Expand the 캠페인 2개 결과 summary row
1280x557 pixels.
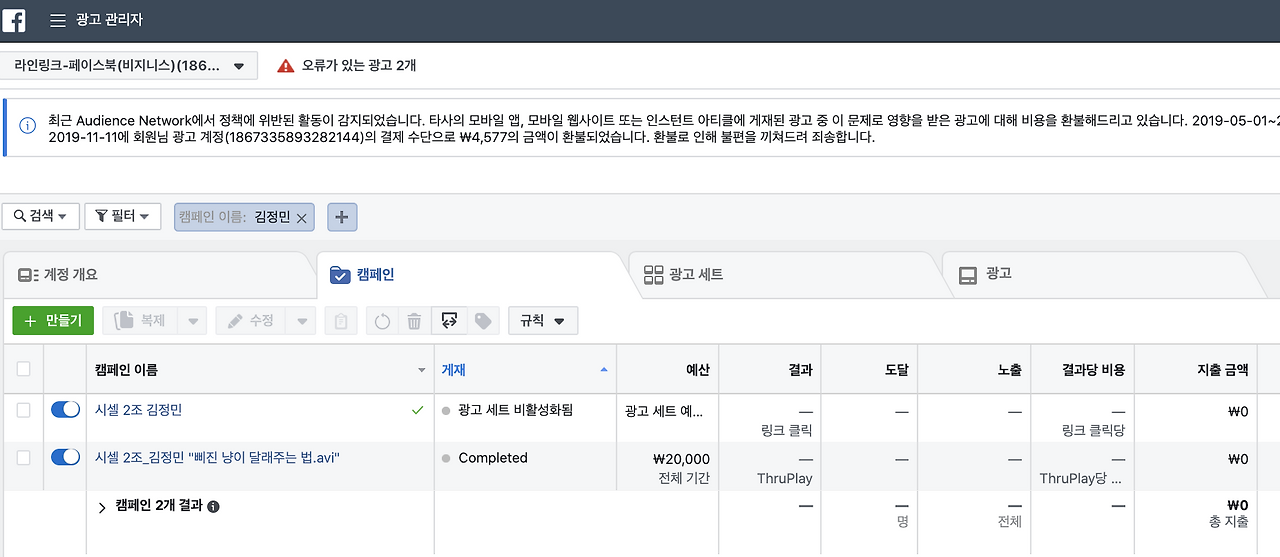click(x=102, y=507)
